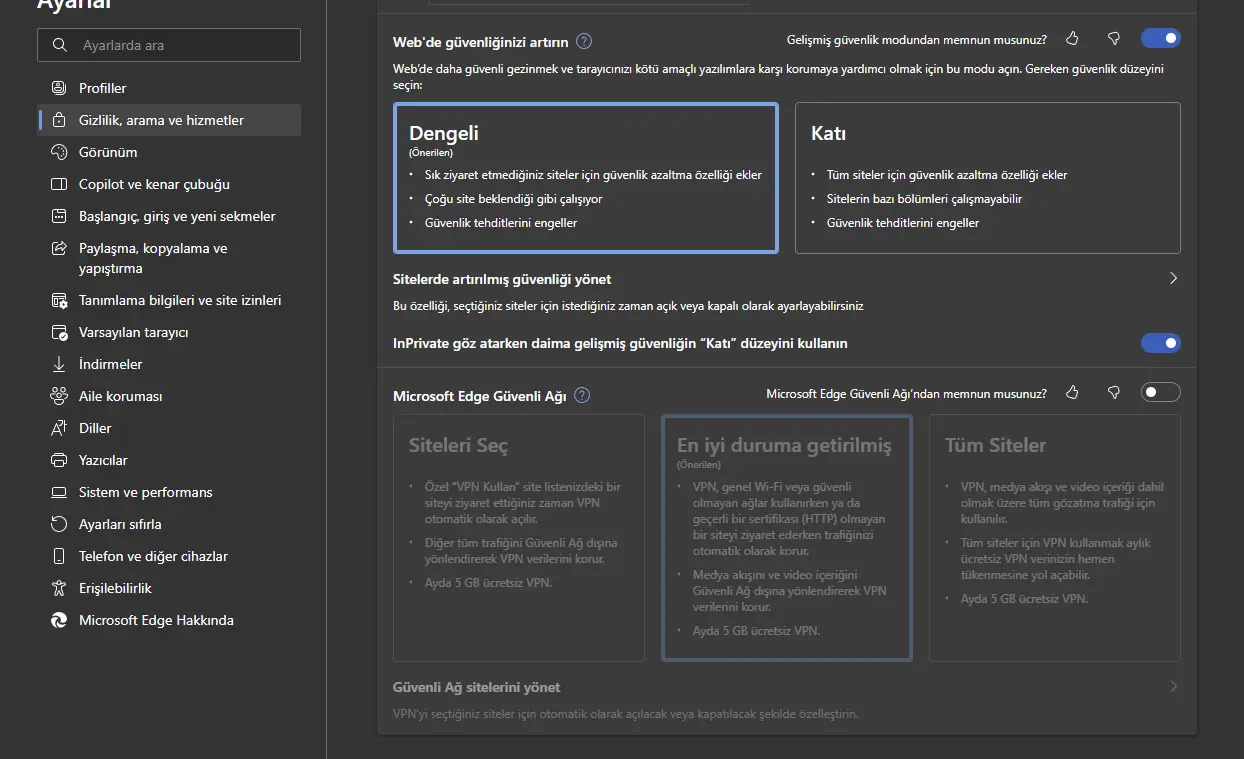The height and width of the screenshot is (759, 1244).
Task: Open chevron for Güvenli Ağ sitelerini yönet
Action: coord(1173,687)
